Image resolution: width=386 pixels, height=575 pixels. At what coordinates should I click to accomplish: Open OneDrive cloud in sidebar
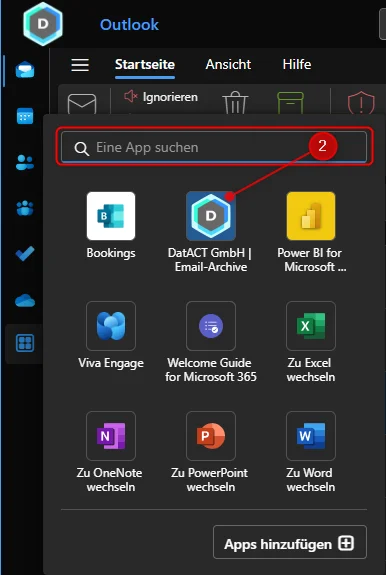tap(25, 300)
